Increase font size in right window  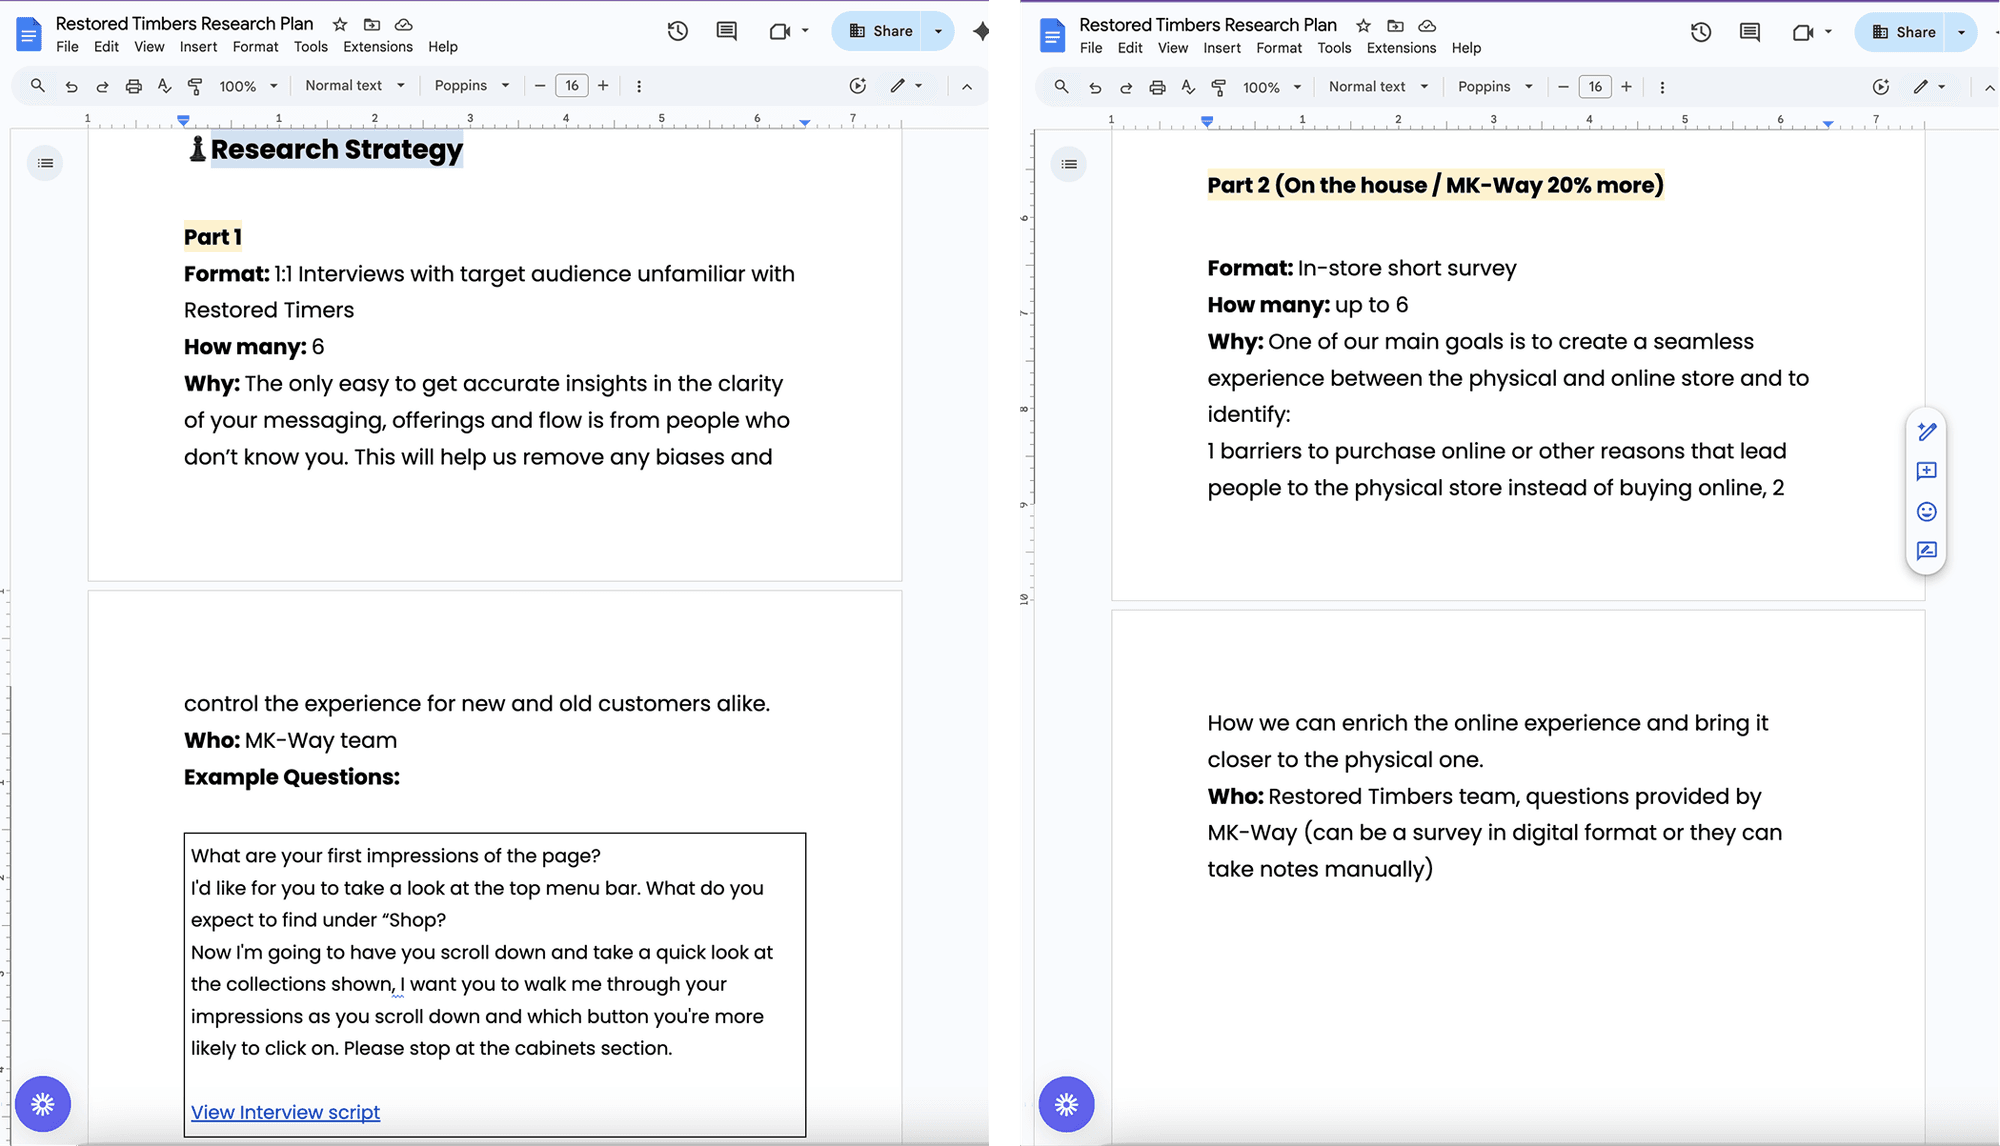click(x=1626, y=87)
